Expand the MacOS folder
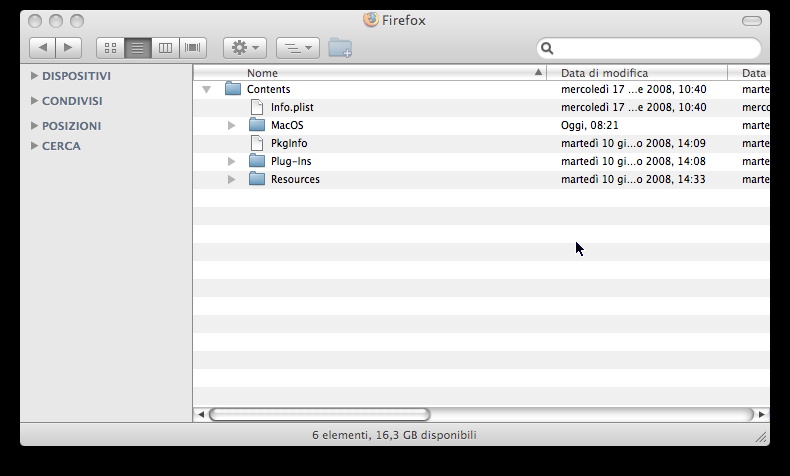The image size is (790, 476). tap(231, 125)
